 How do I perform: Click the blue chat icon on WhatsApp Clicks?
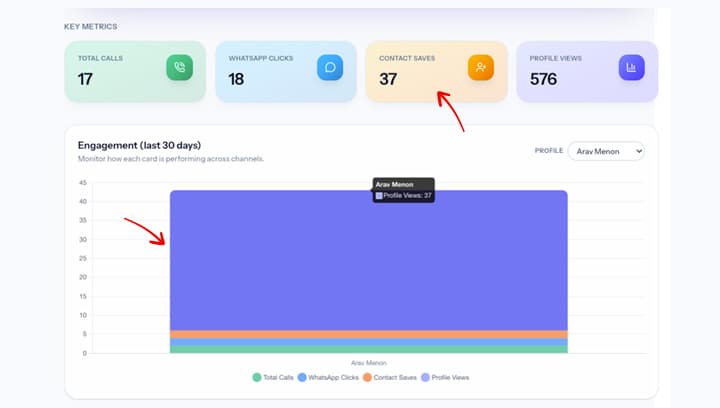tap(330, 67)
